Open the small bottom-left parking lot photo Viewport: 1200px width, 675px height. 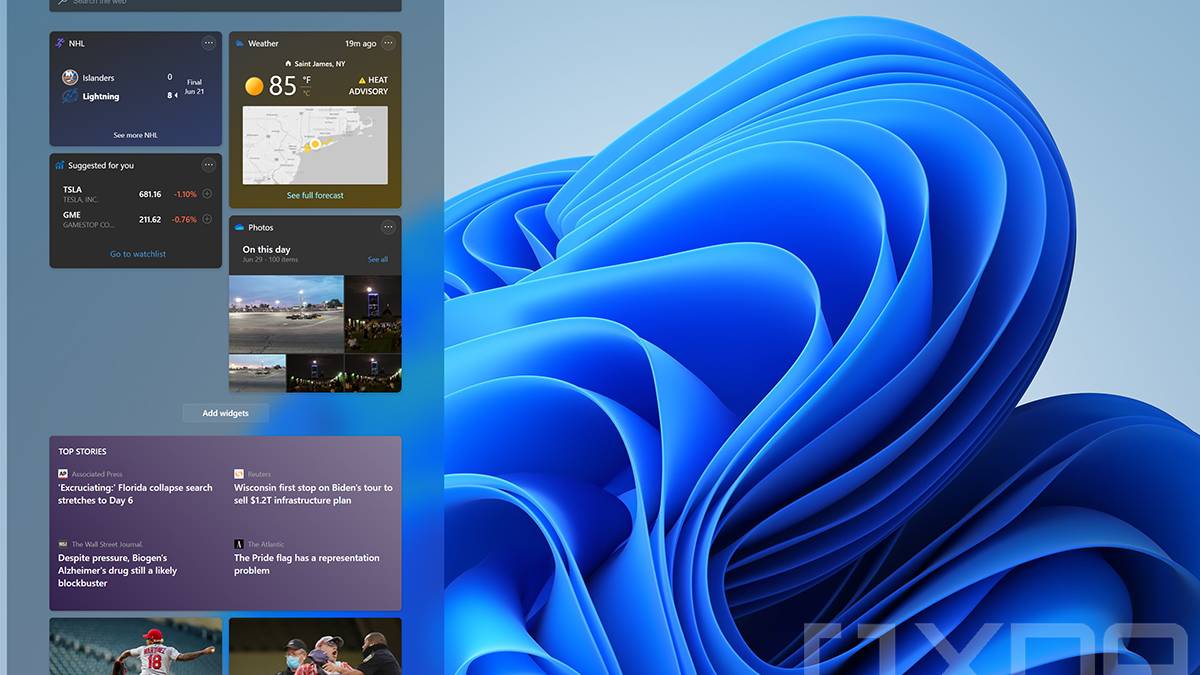(257, 373)
